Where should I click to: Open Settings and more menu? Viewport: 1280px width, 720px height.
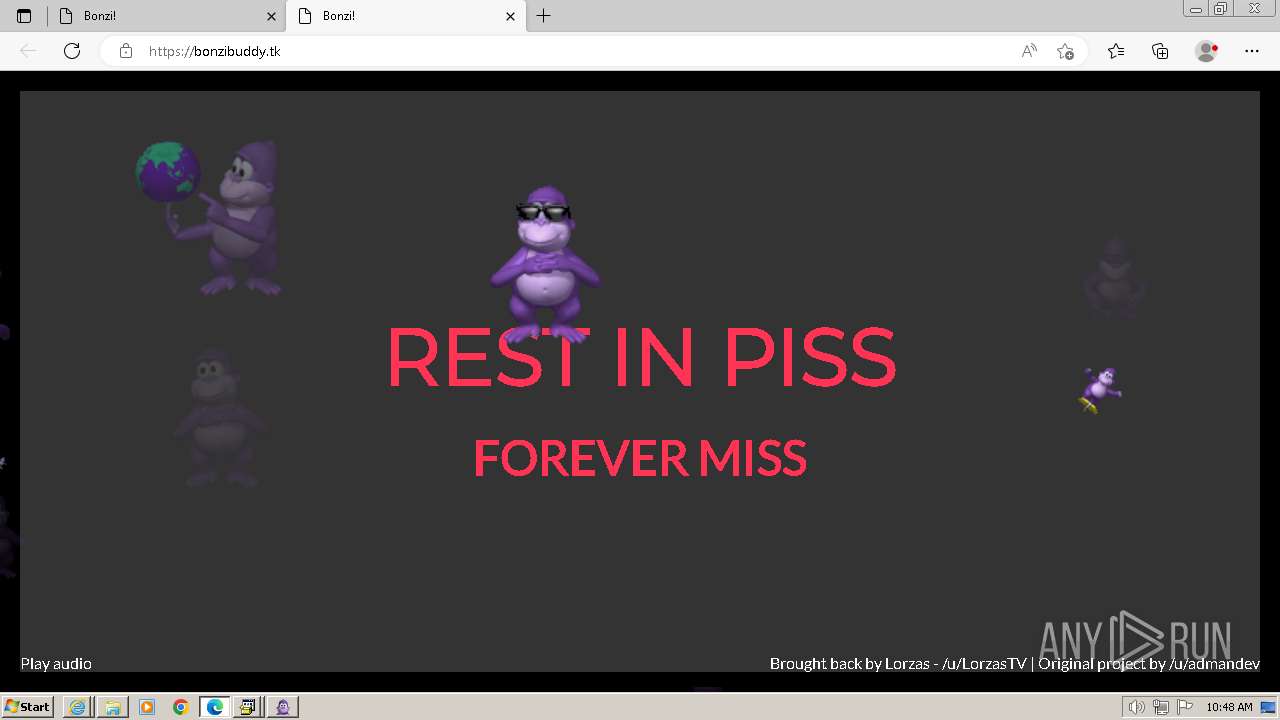(1252, 51)
